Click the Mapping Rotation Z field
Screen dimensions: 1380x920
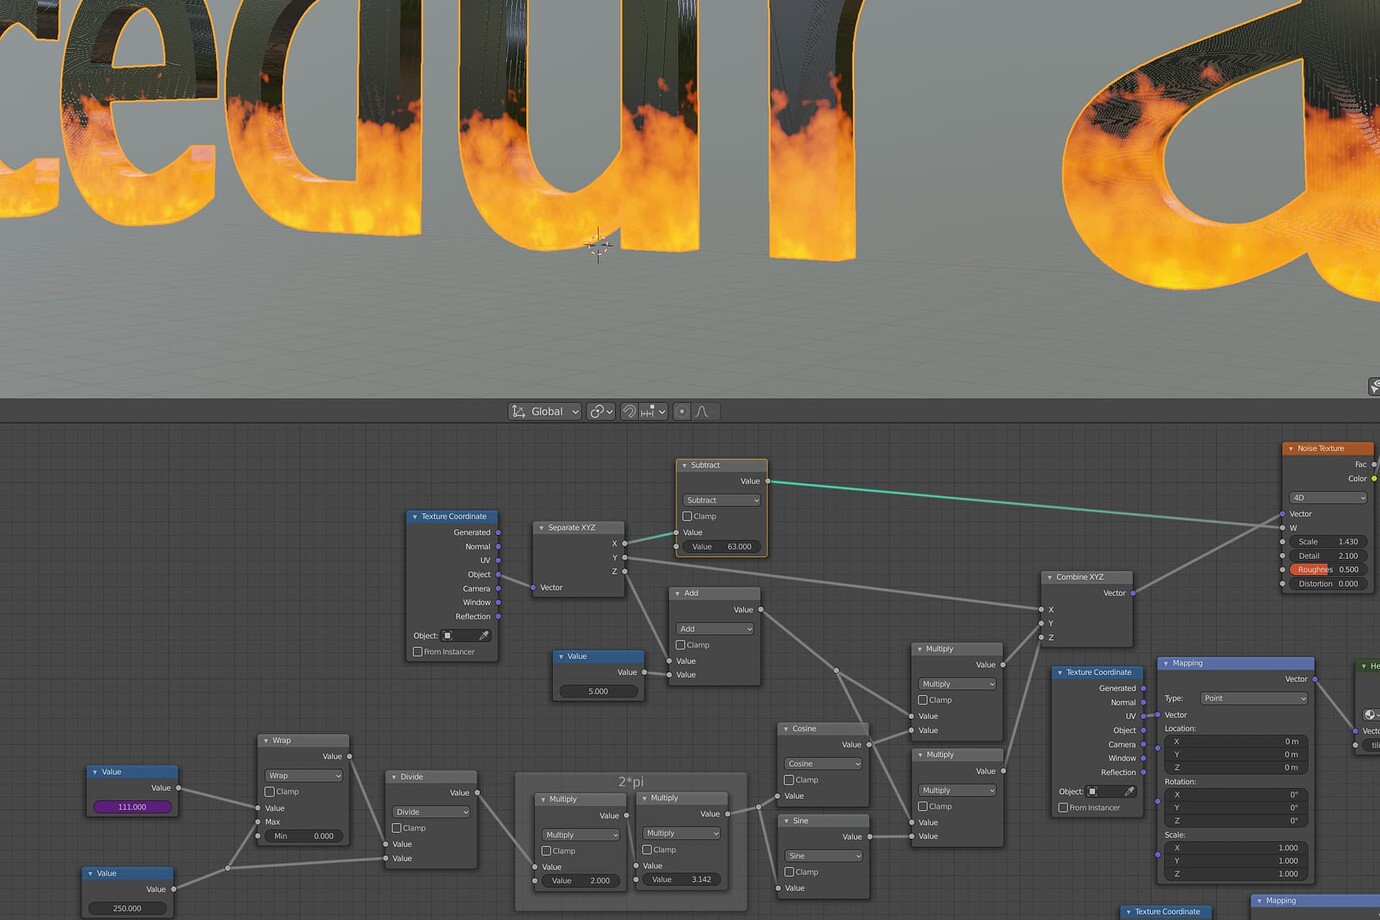[x=1236, y=820]
